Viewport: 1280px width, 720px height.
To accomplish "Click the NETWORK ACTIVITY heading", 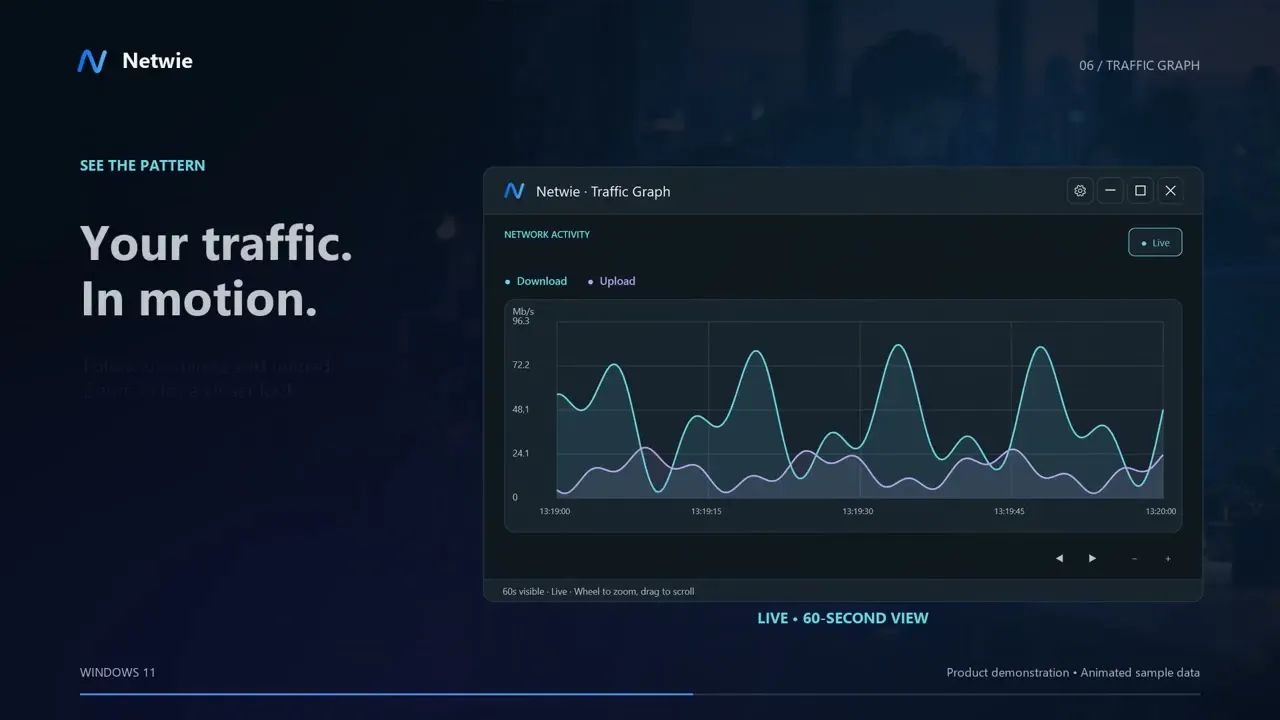I will tap(547, 235).
